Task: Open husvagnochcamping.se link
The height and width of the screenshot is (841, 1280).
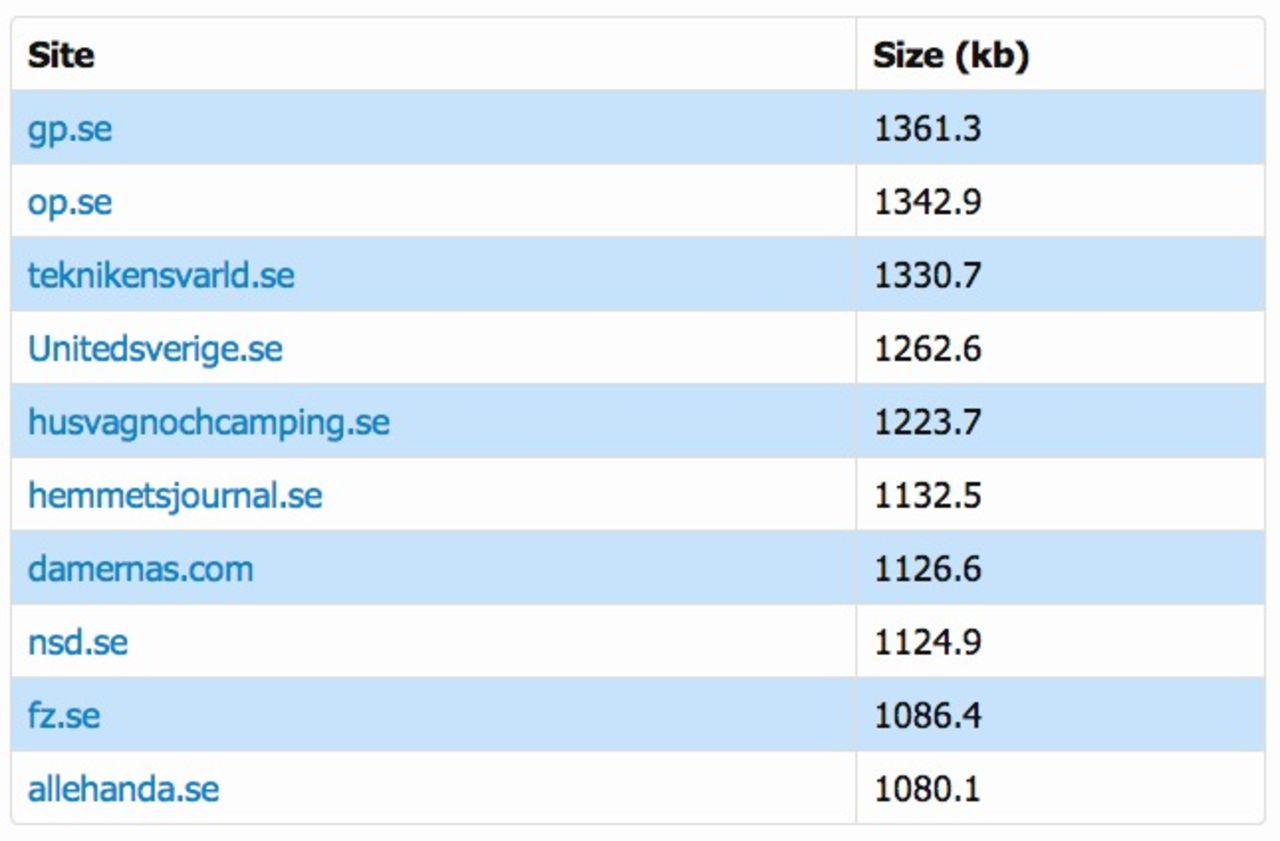Action: pyautogui.click(x=208, y=422)
